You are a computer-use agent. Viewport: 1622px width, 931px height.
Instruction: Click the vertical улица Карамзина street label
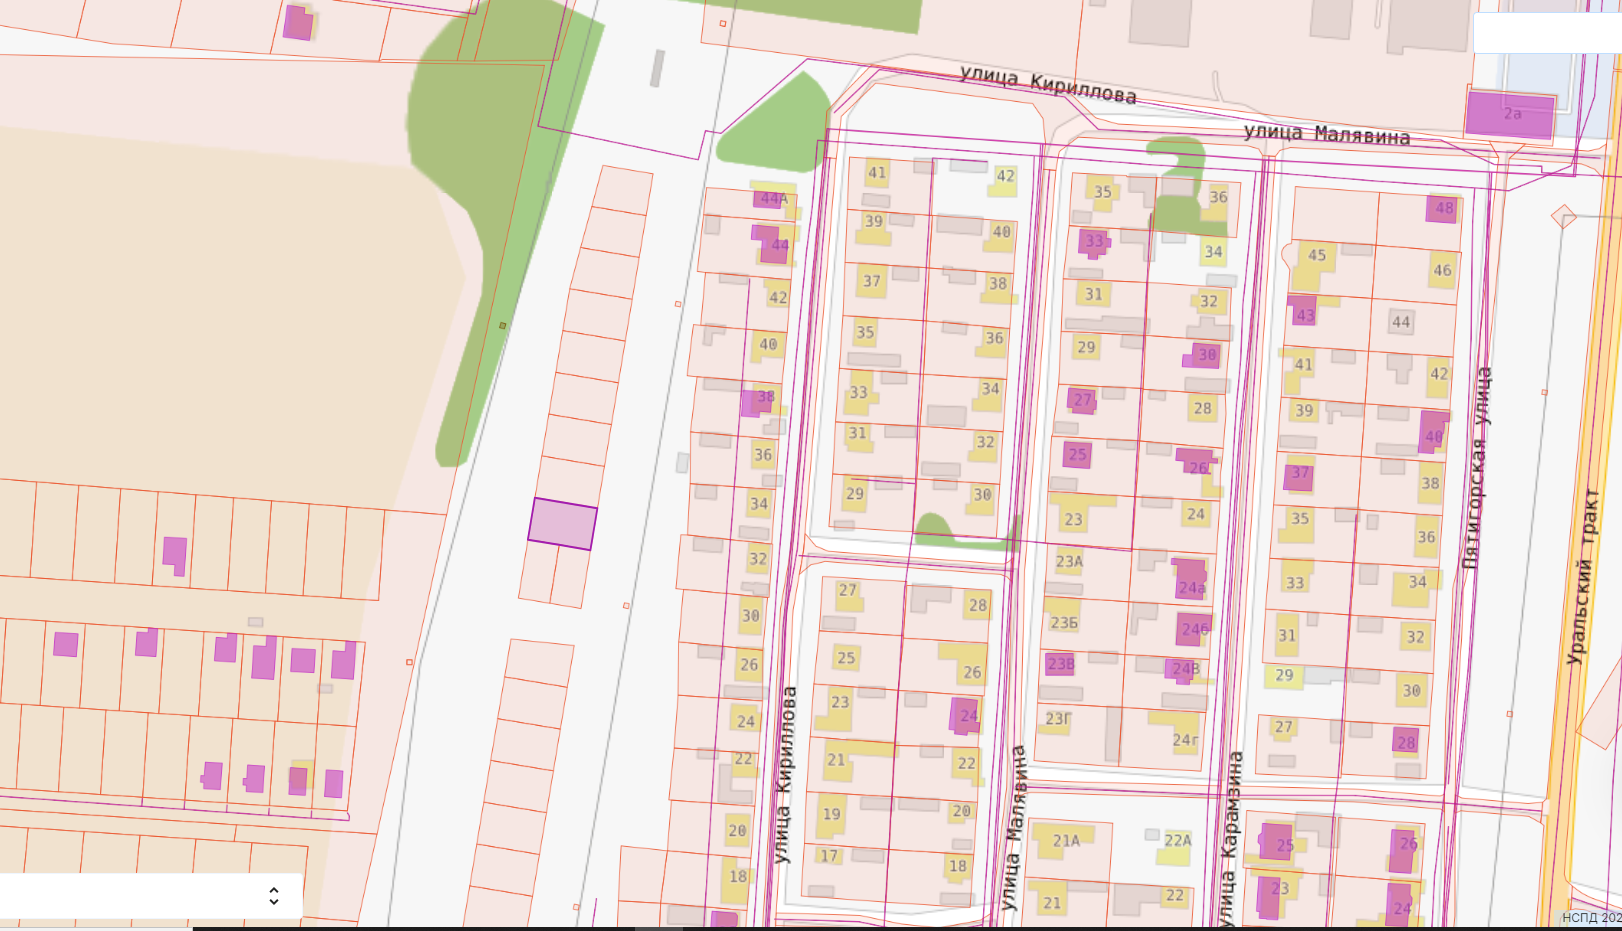(1230, 838)
